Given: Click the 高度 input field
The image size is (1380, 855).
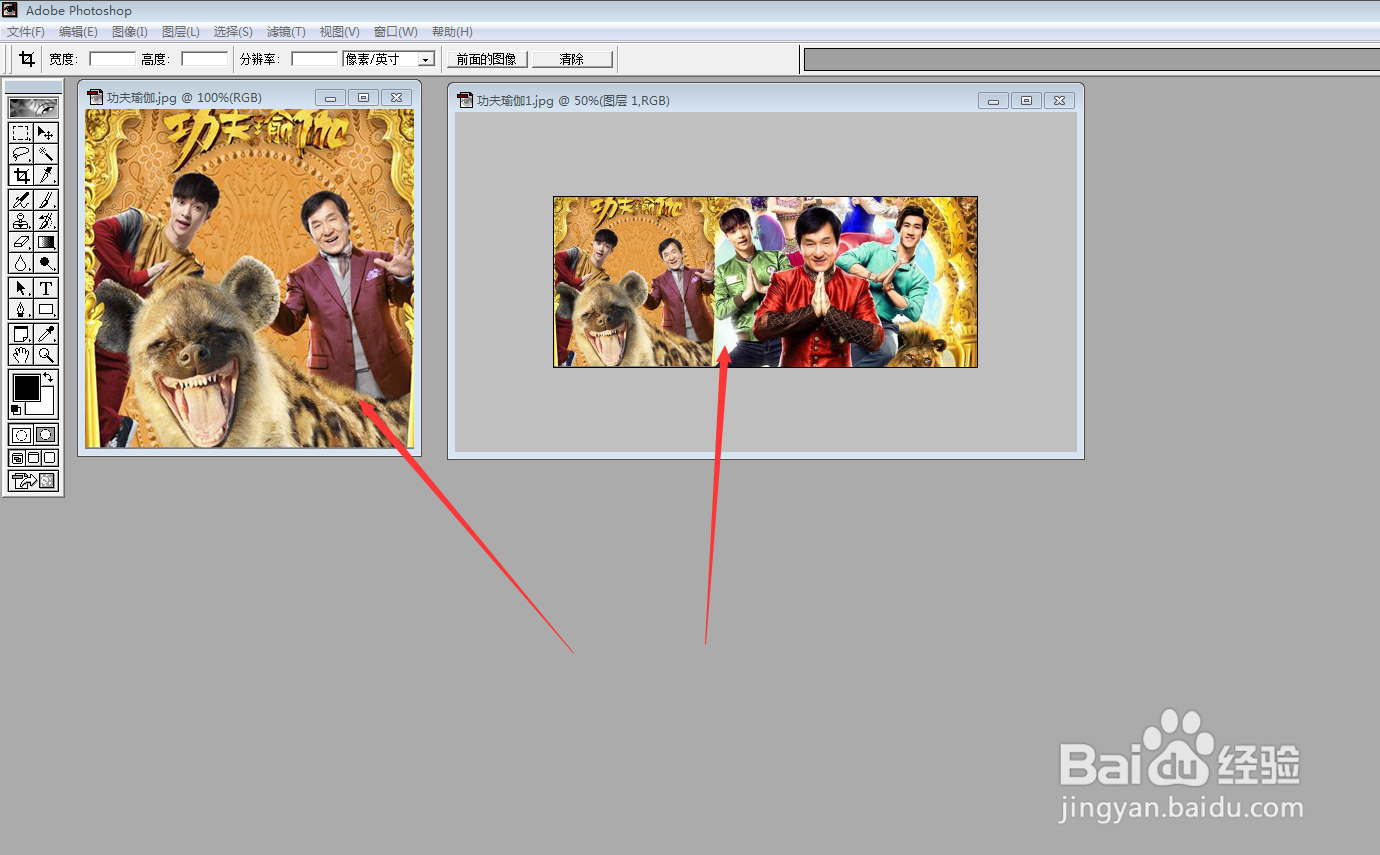Looking at the screenshot, I should [x=205, y=60].
